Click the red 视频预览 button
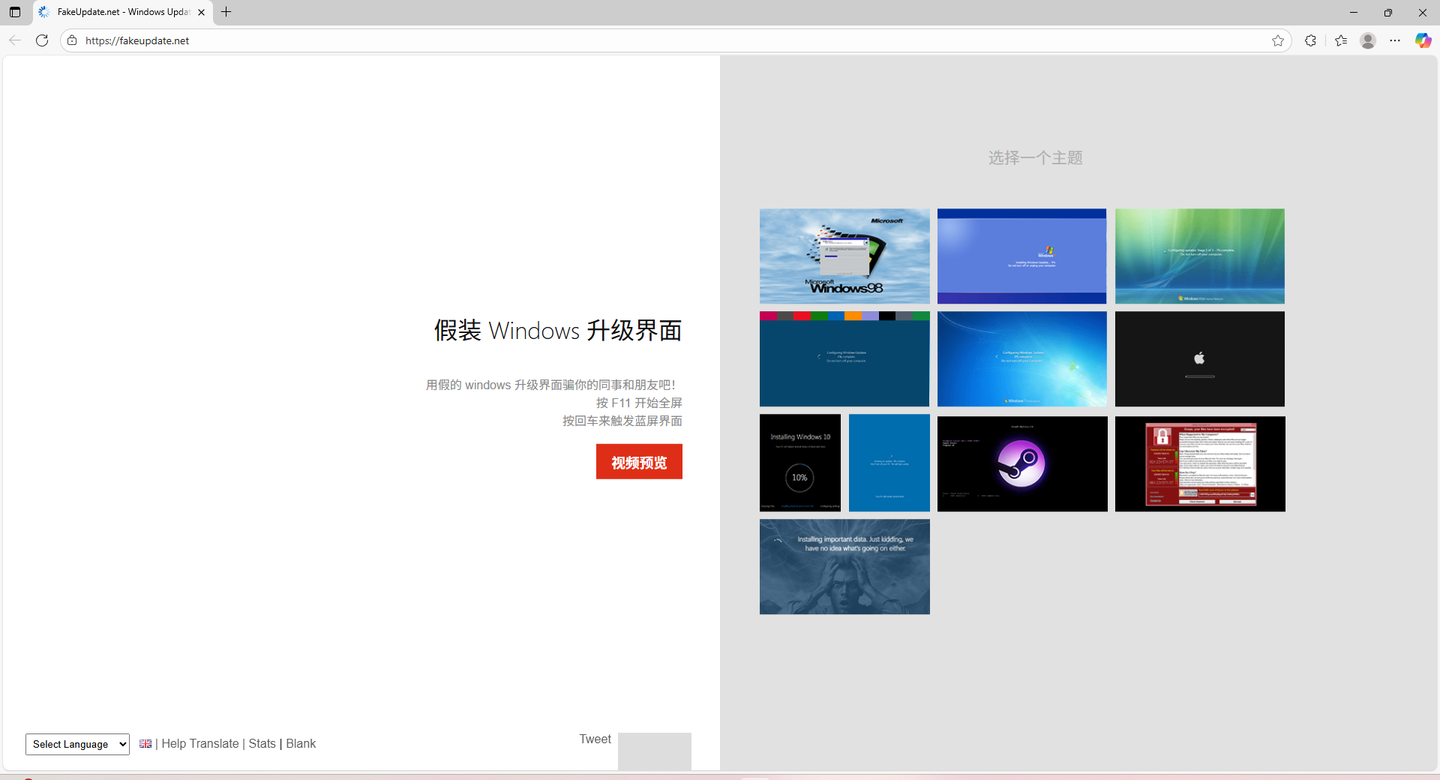Image resolution: width=1440 pixels, height=780 pixels. [639, 462]
